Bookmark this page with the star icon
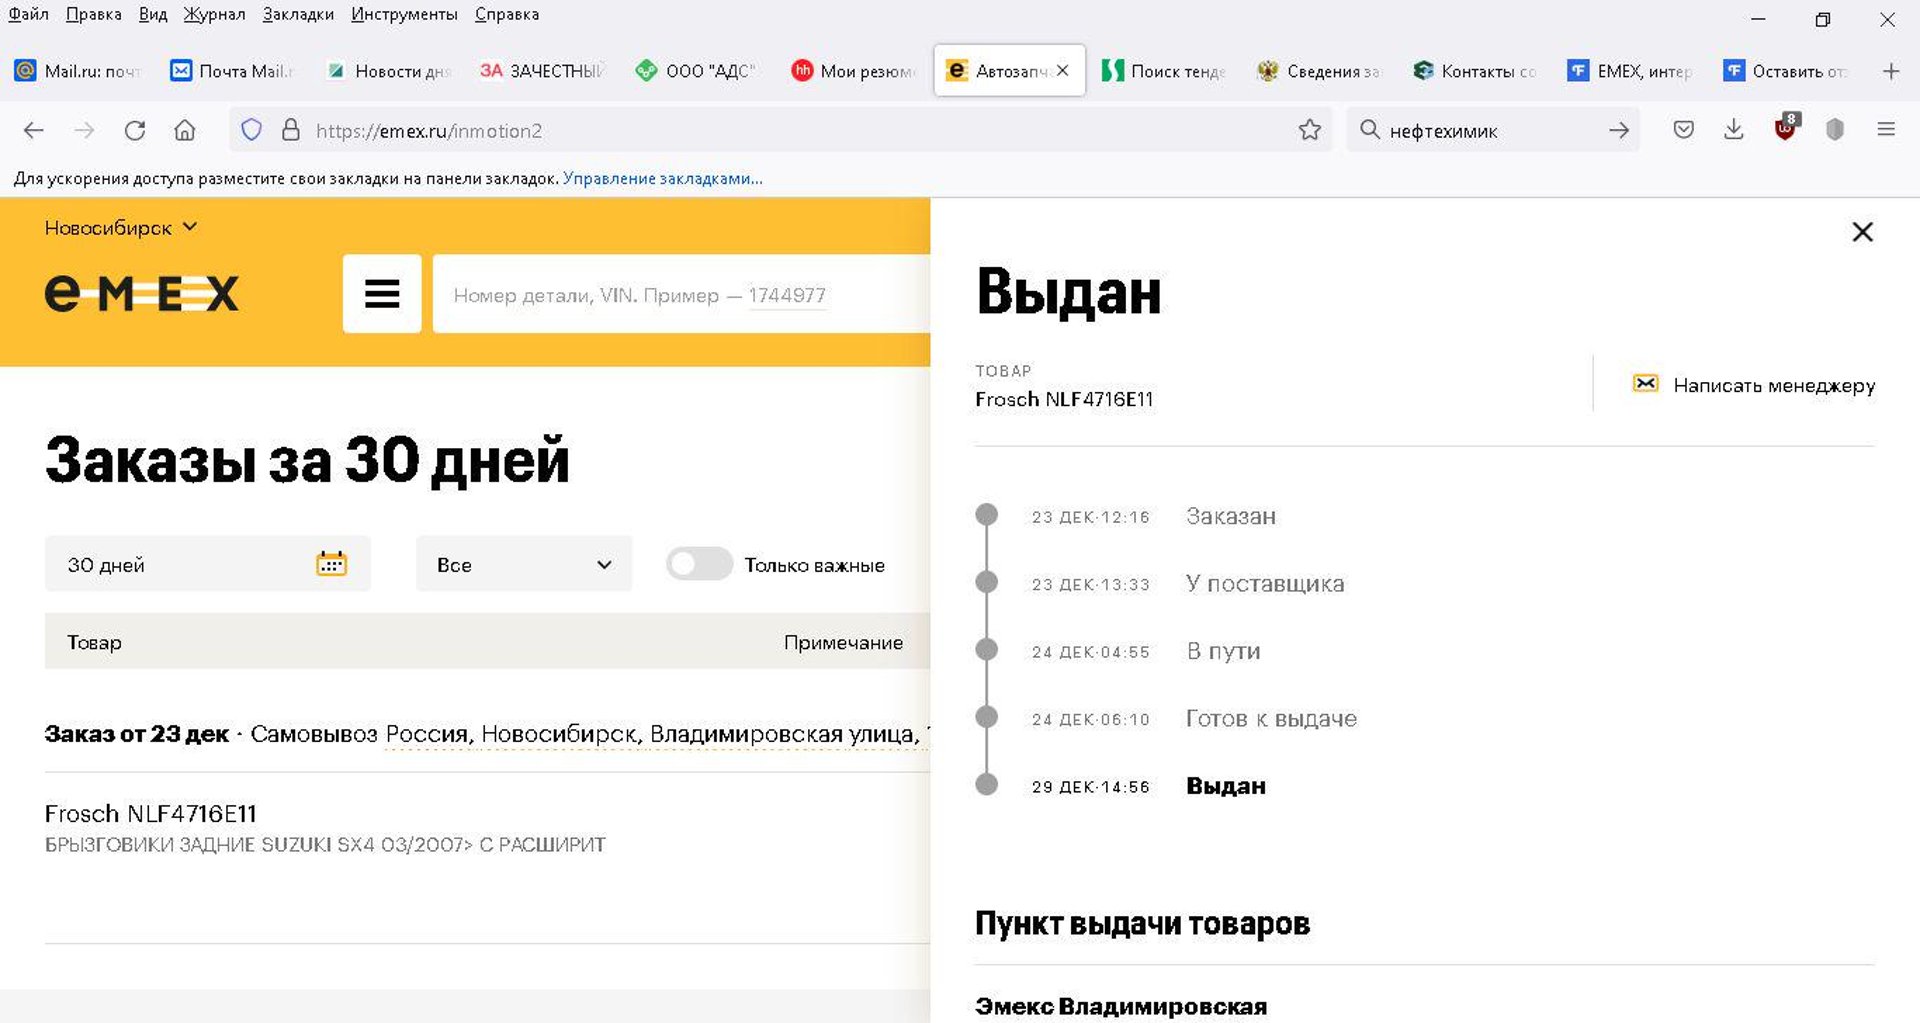This screenshot has height=1023, width=1920. click(1310, 130)
